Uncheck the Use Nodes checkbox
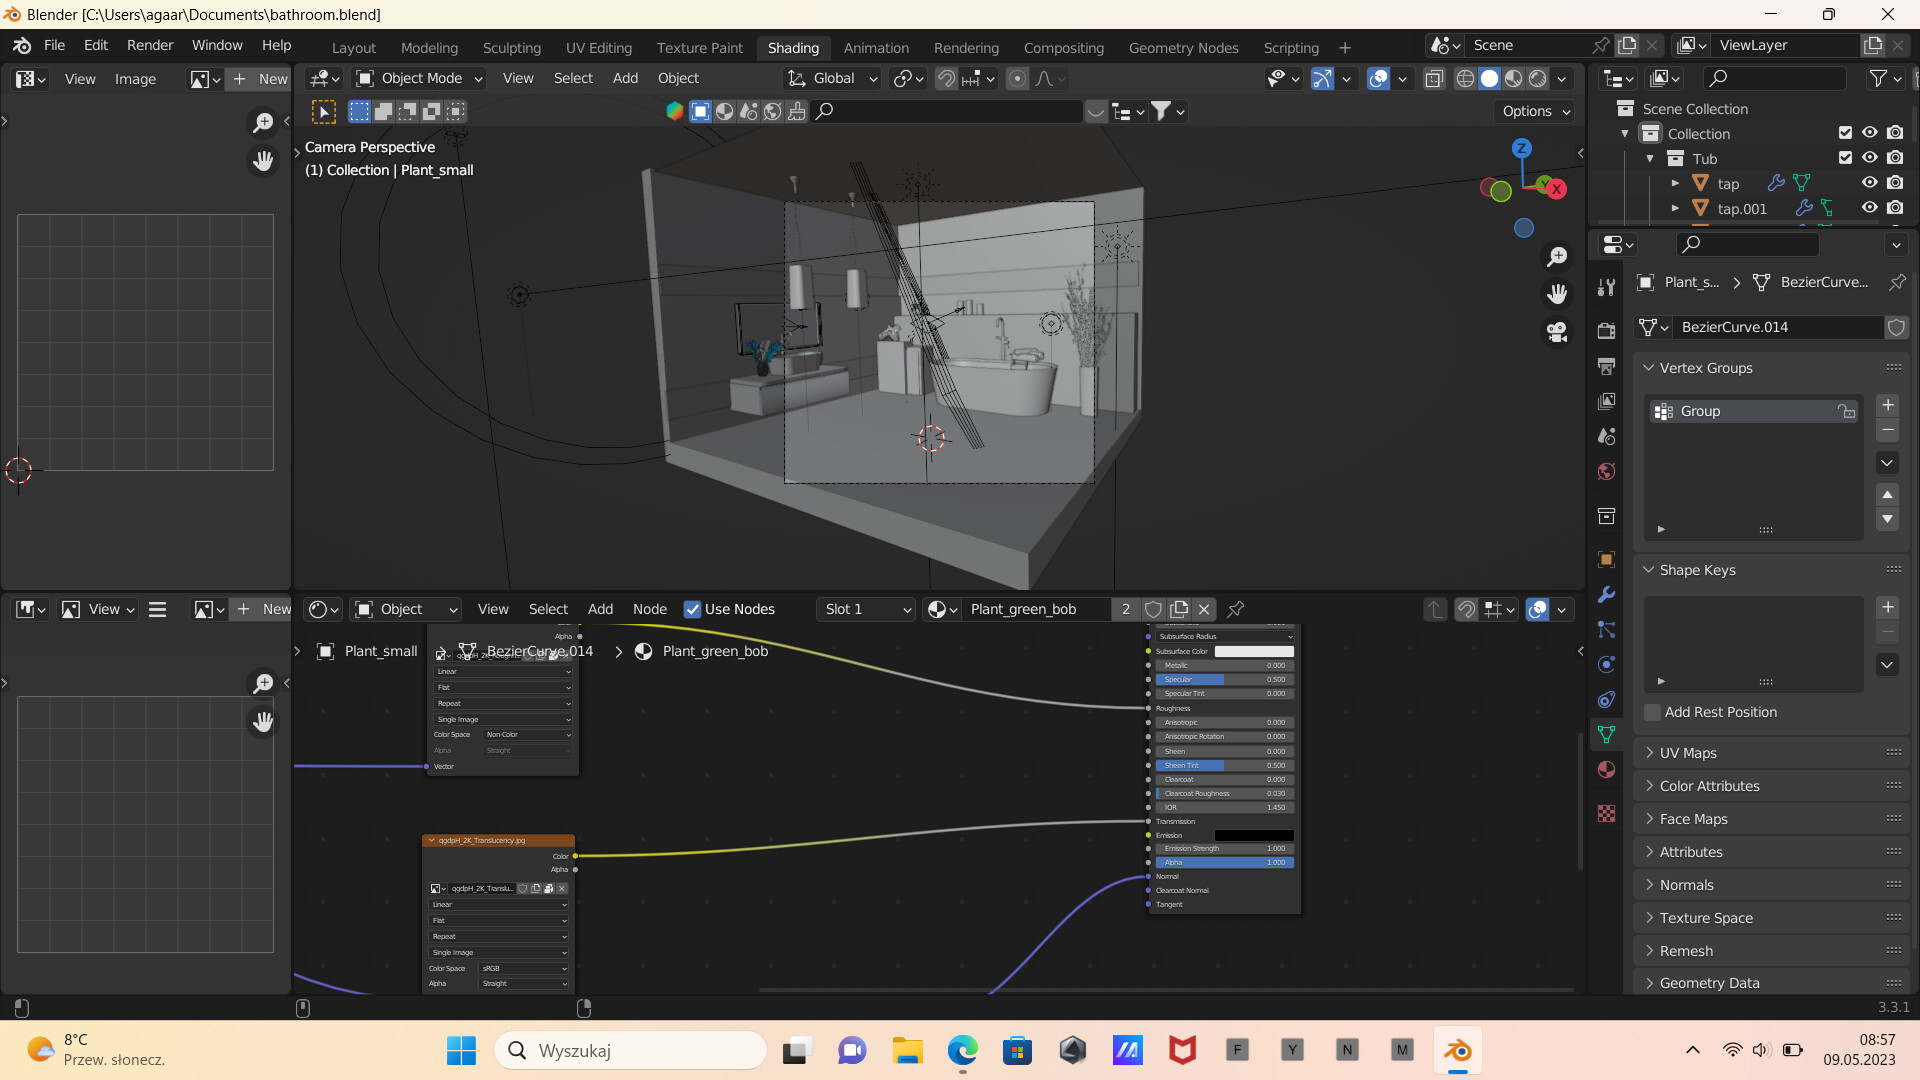This screenshot has height=1080, width=1920. tap(692, 609)
